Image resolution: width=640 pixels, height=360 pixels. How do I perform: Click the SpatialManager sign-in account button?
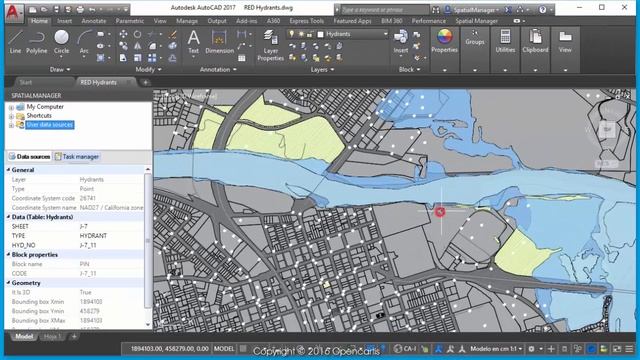(473, 9)
